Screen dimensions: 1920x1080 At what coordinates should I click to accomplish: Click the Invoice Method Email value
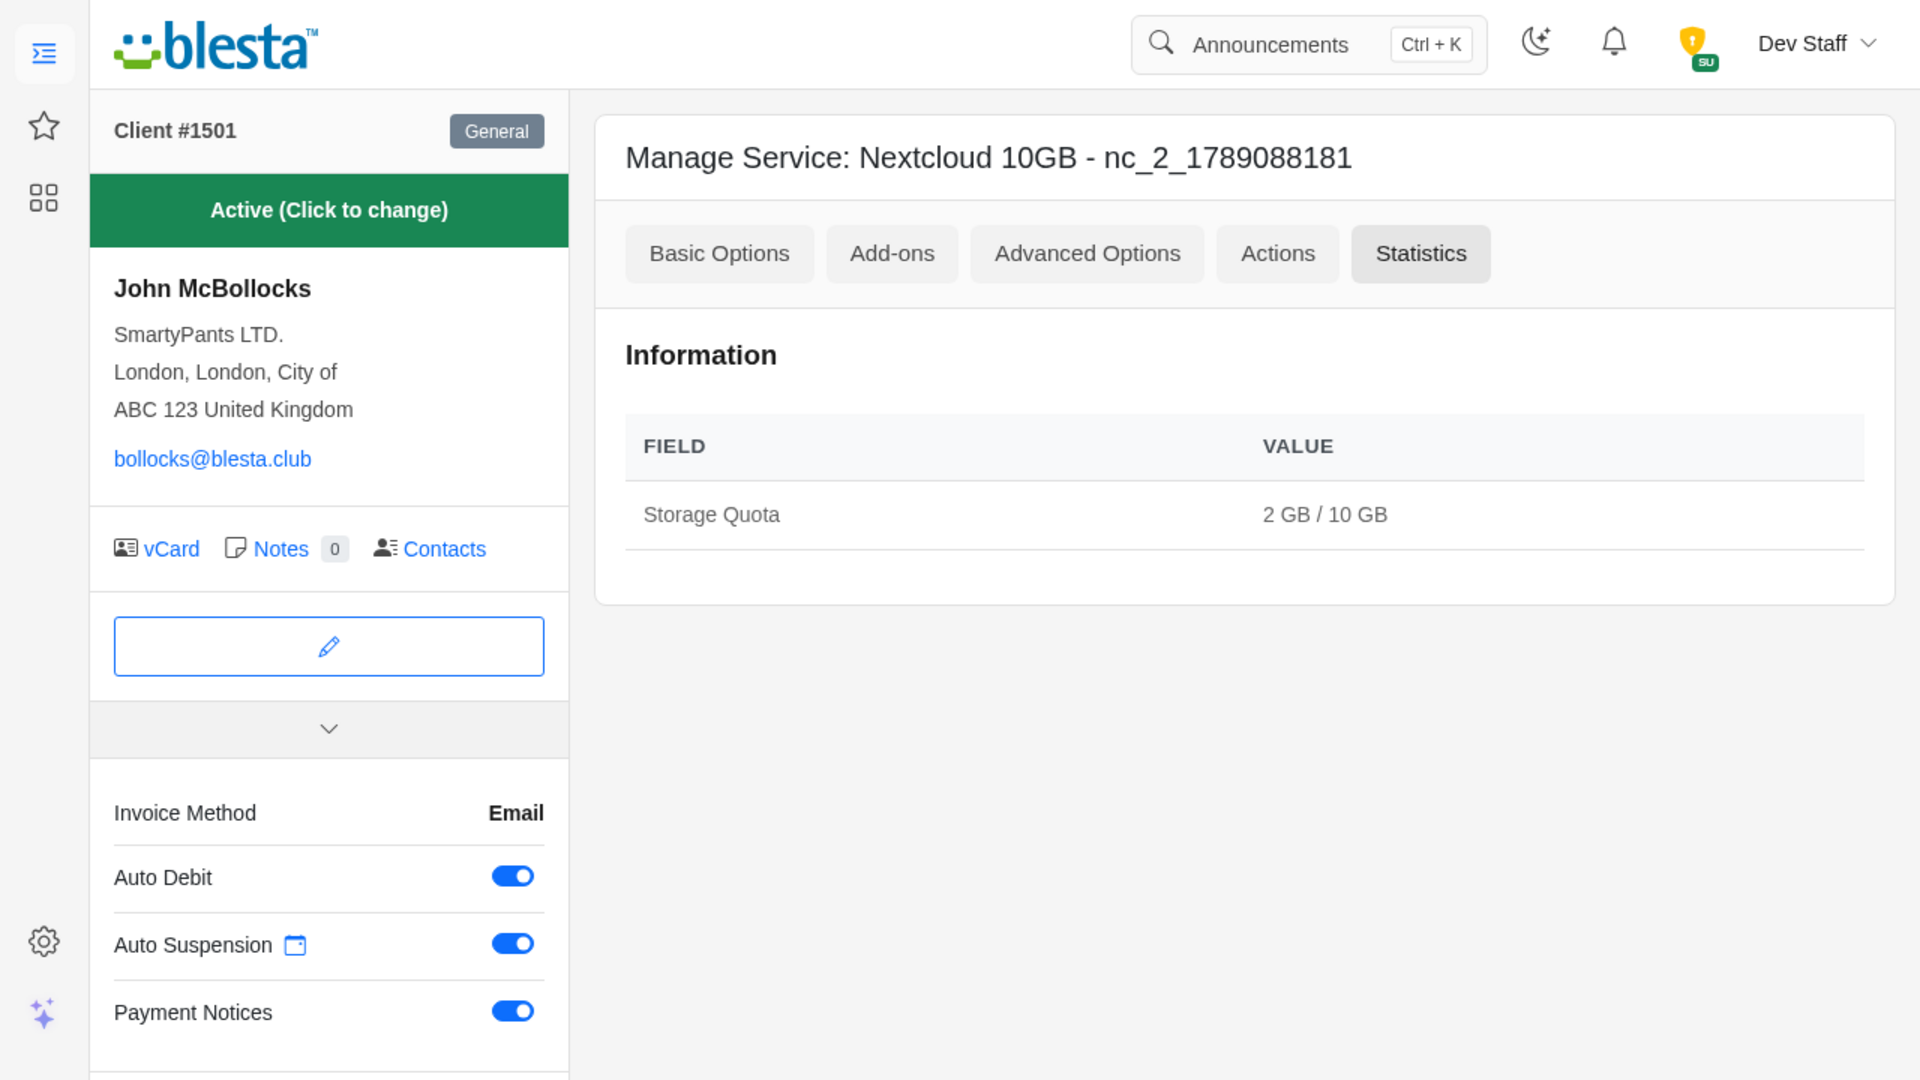(x=516, y=813)
